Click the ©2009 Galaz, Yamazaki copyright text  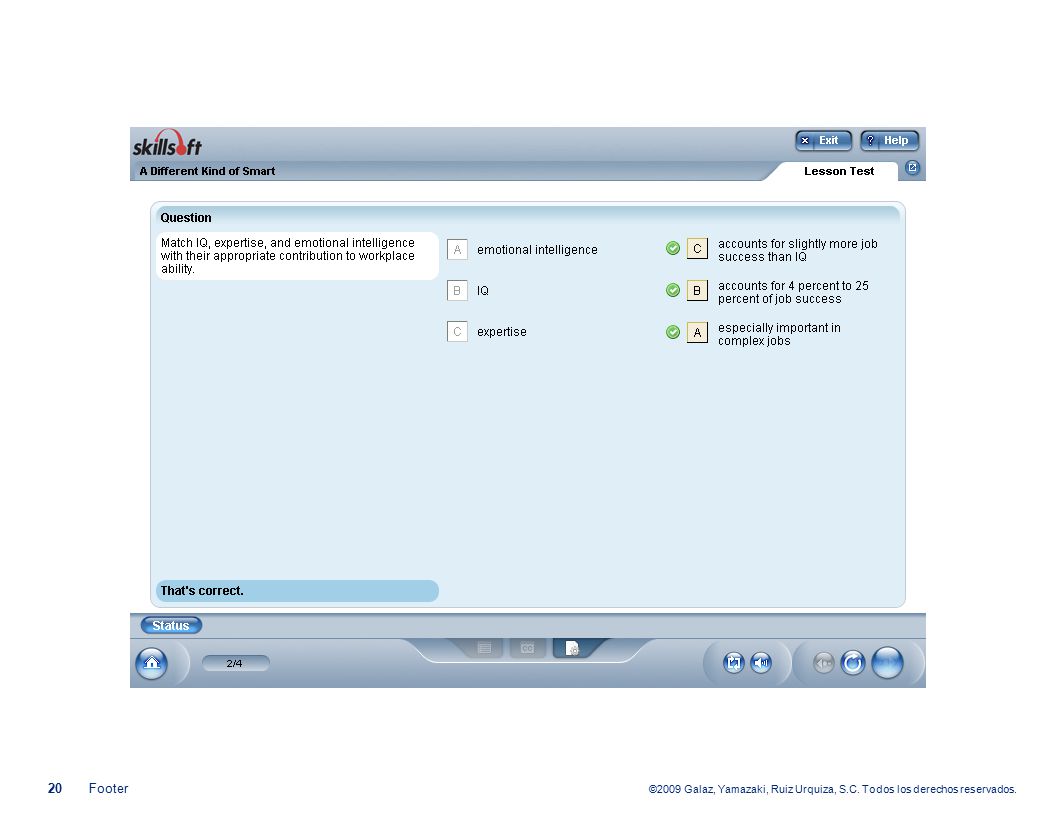tap(832, 789)
